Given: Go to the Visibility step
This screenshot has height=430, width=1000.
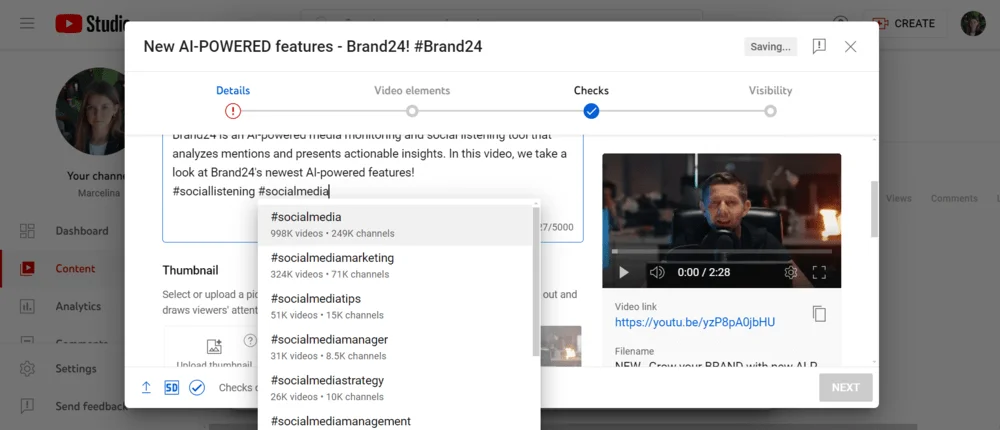Looking at the screenshot, I should (770, 91).
